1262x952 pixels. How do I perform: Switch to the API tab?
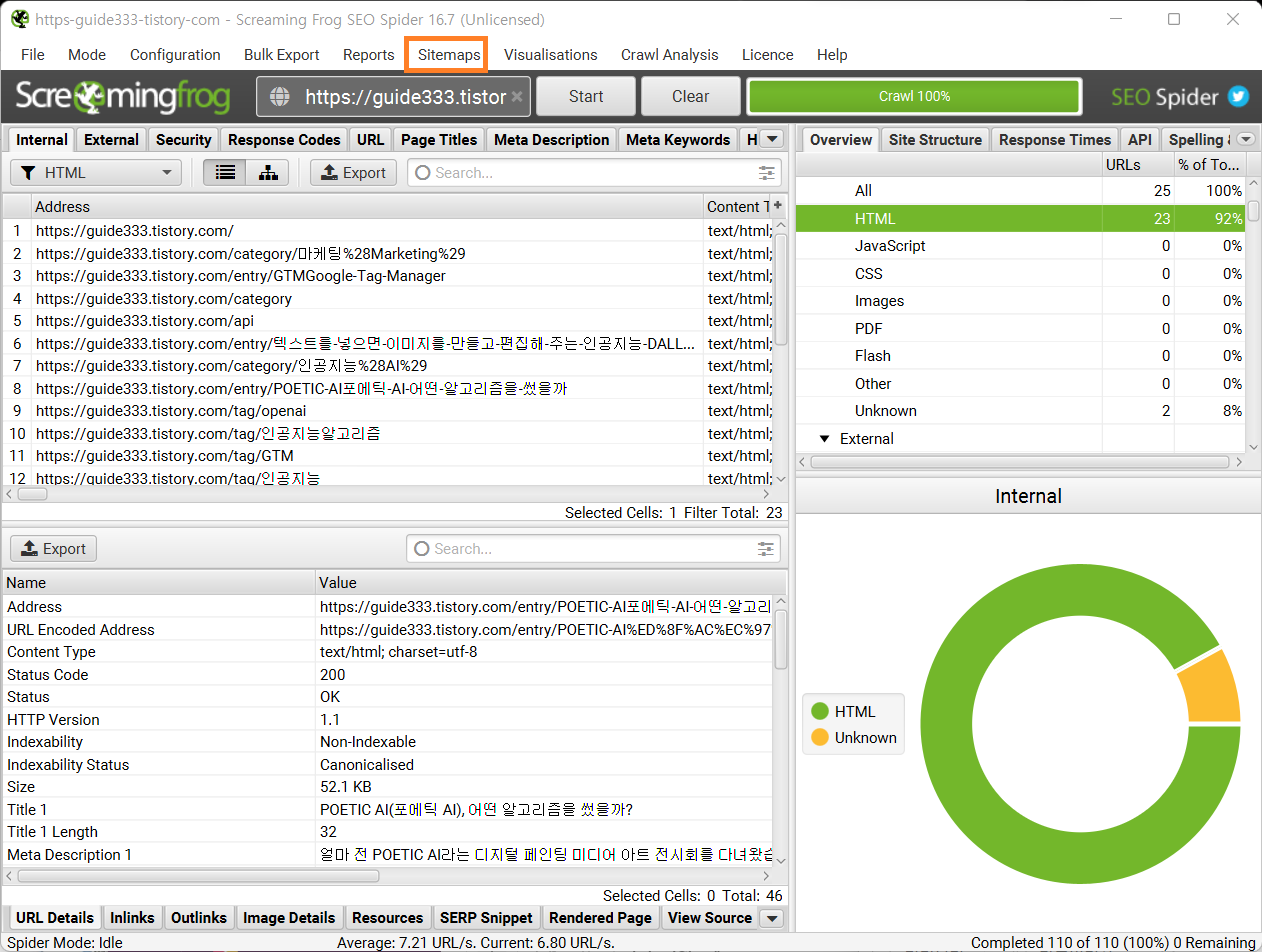[x=1138, y=140]
